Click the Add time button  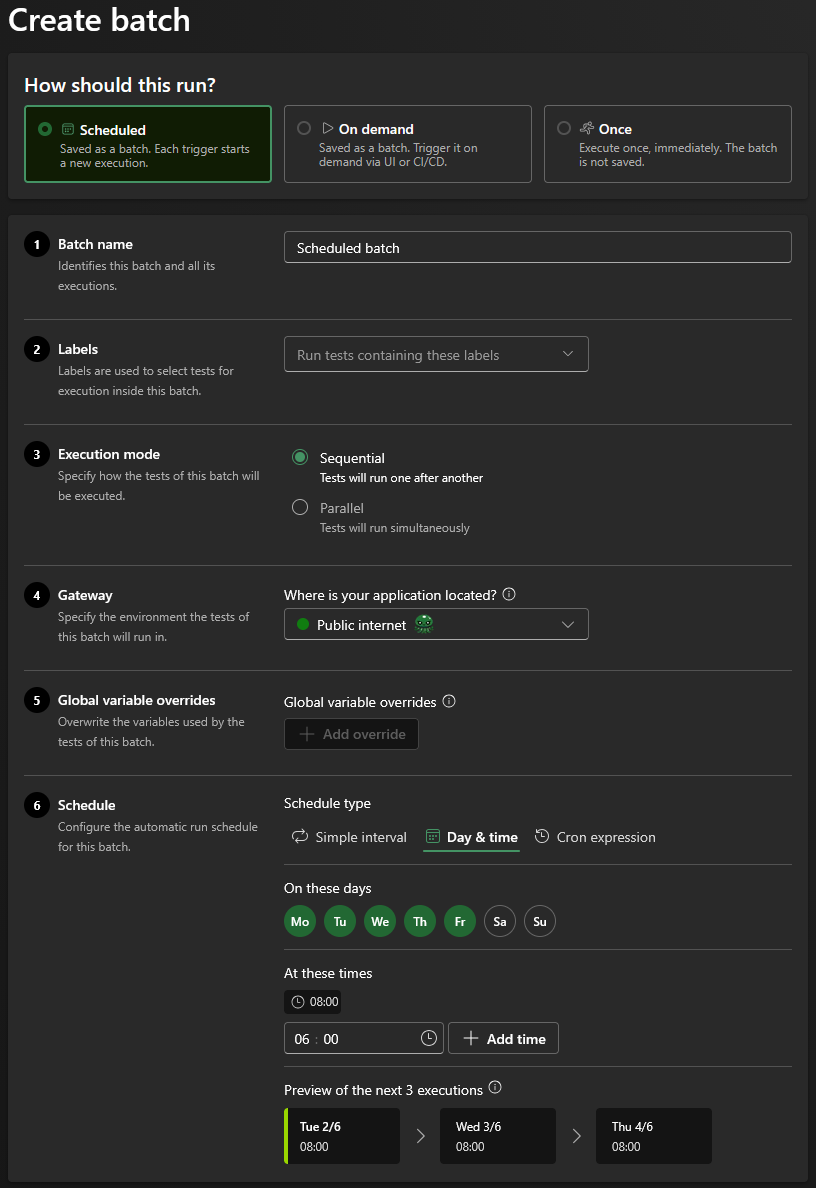coord(503,1038)
